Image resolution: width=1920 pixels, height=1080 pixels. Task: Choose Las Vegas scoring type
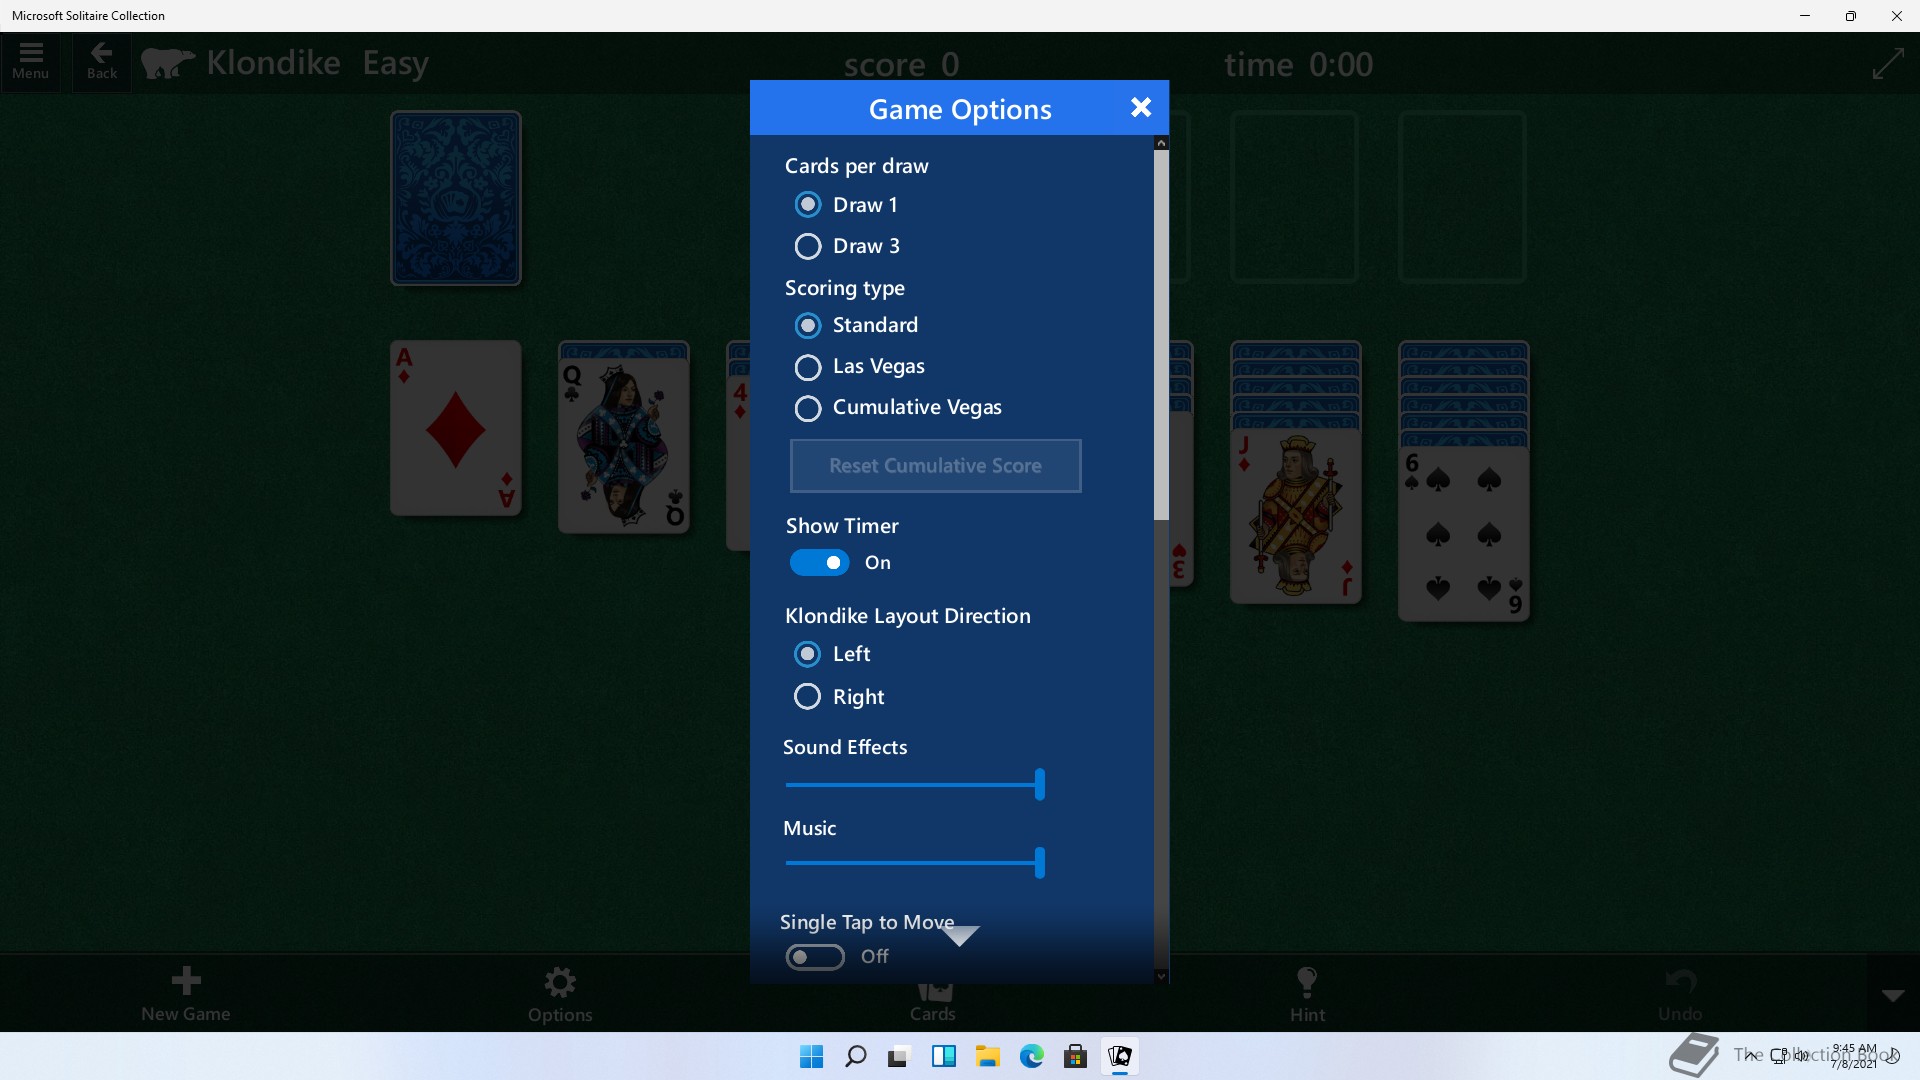pos(859,367)
